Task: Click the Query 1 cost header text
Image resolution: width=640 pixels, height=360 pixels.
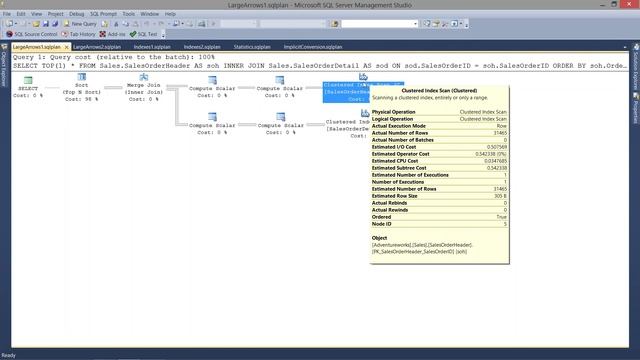Action: (114, 57)
